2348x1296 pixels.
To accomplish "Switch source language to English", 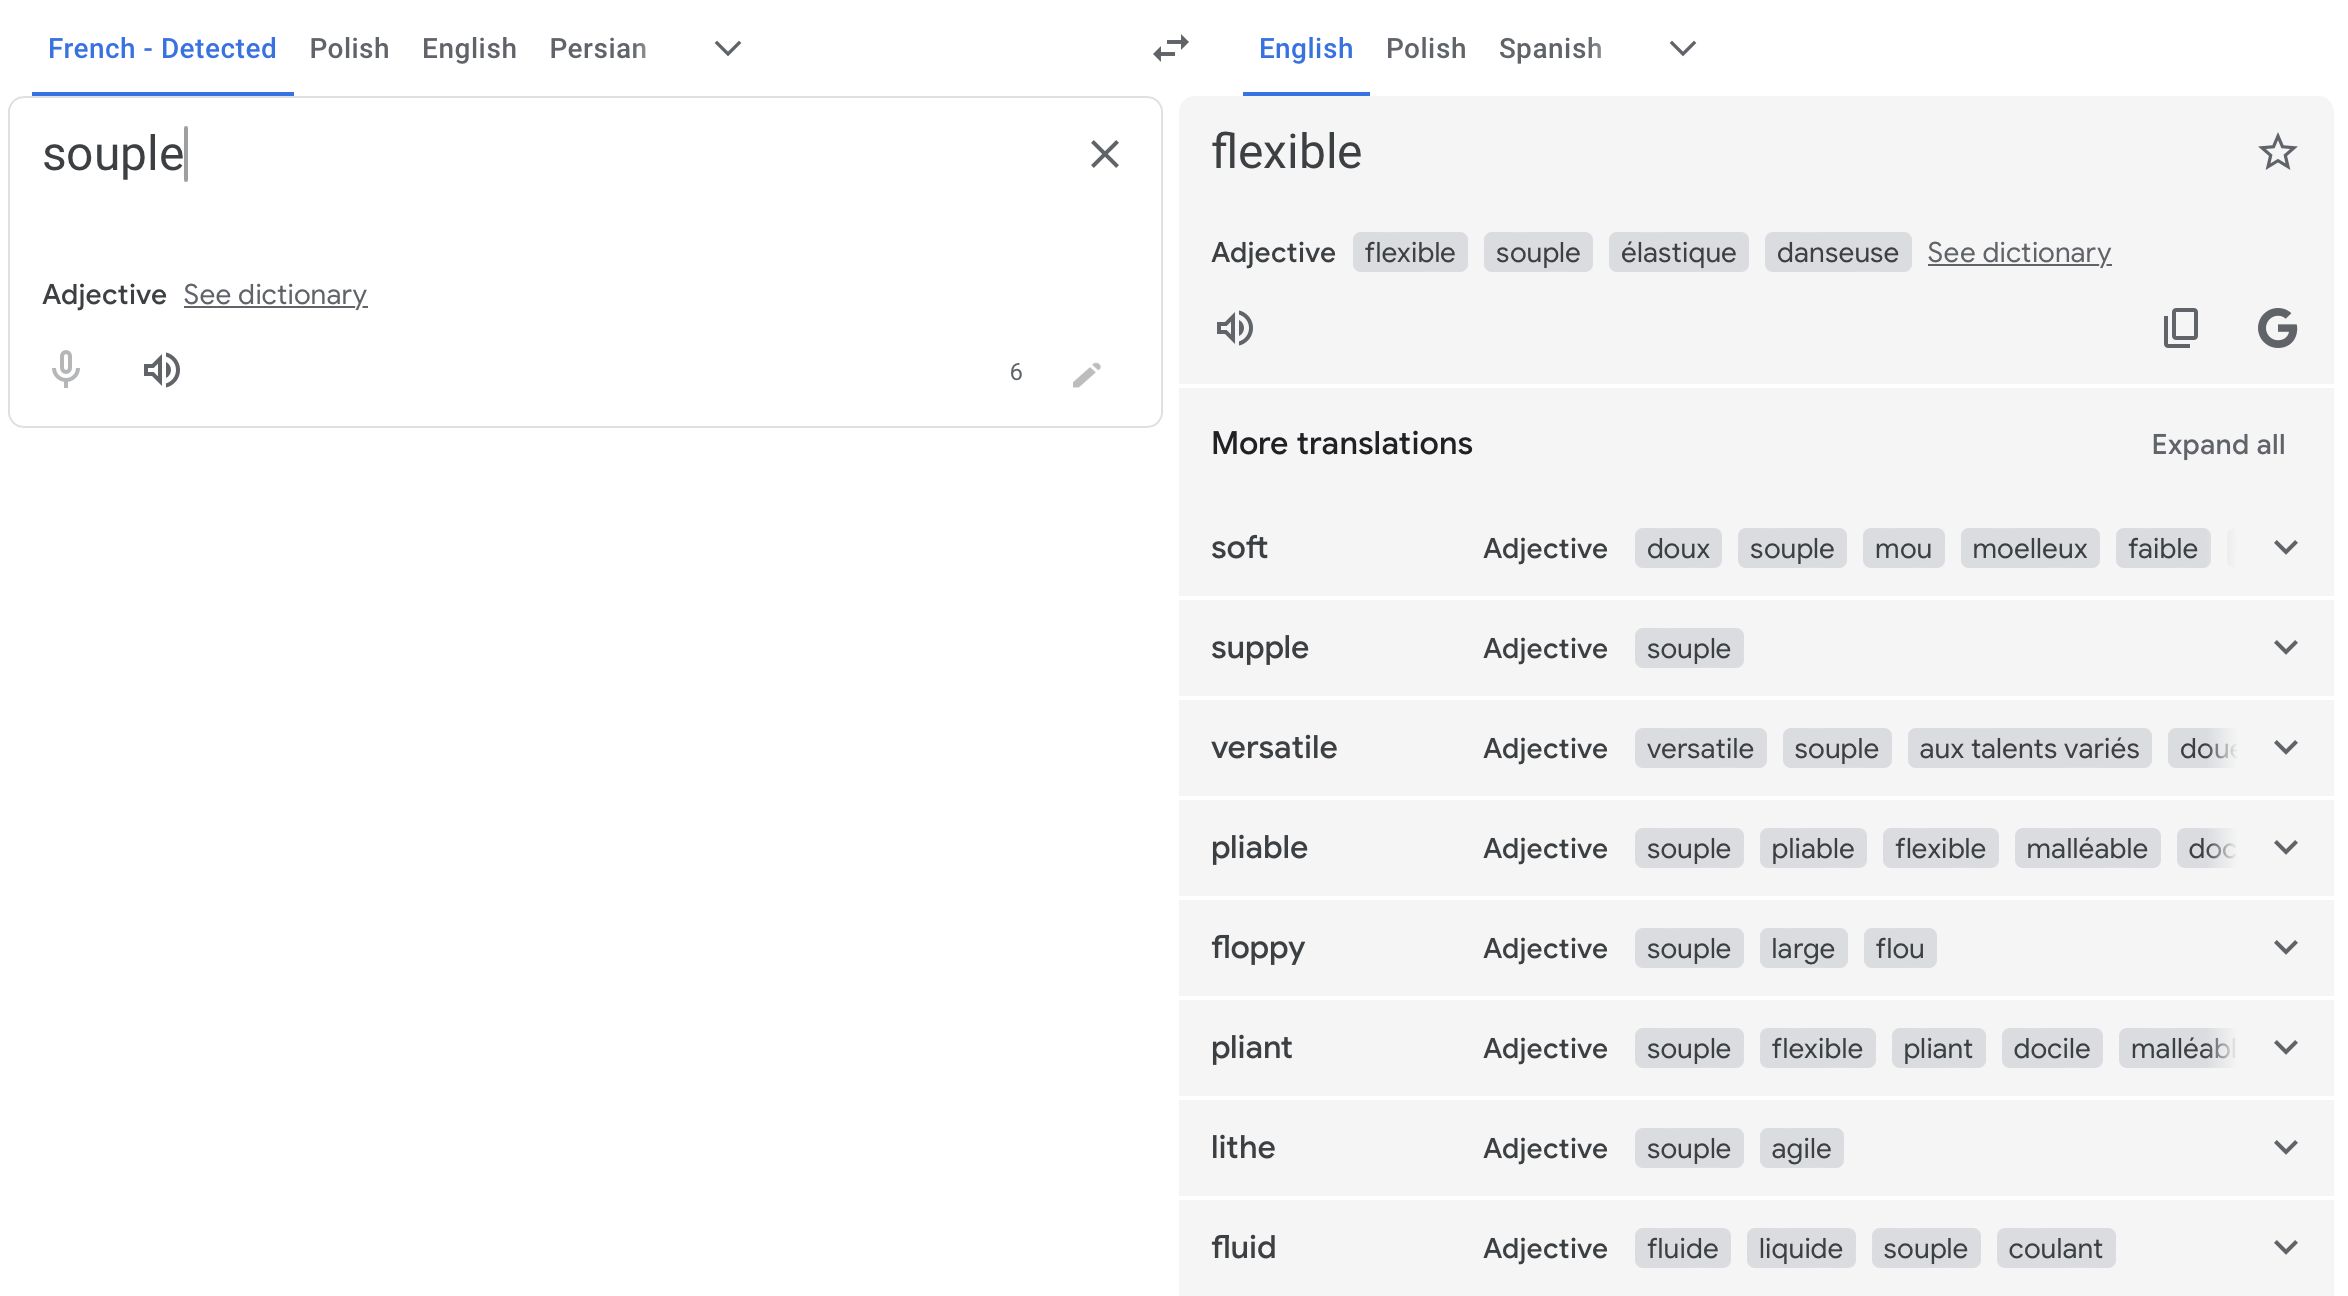I will (469, 48).
